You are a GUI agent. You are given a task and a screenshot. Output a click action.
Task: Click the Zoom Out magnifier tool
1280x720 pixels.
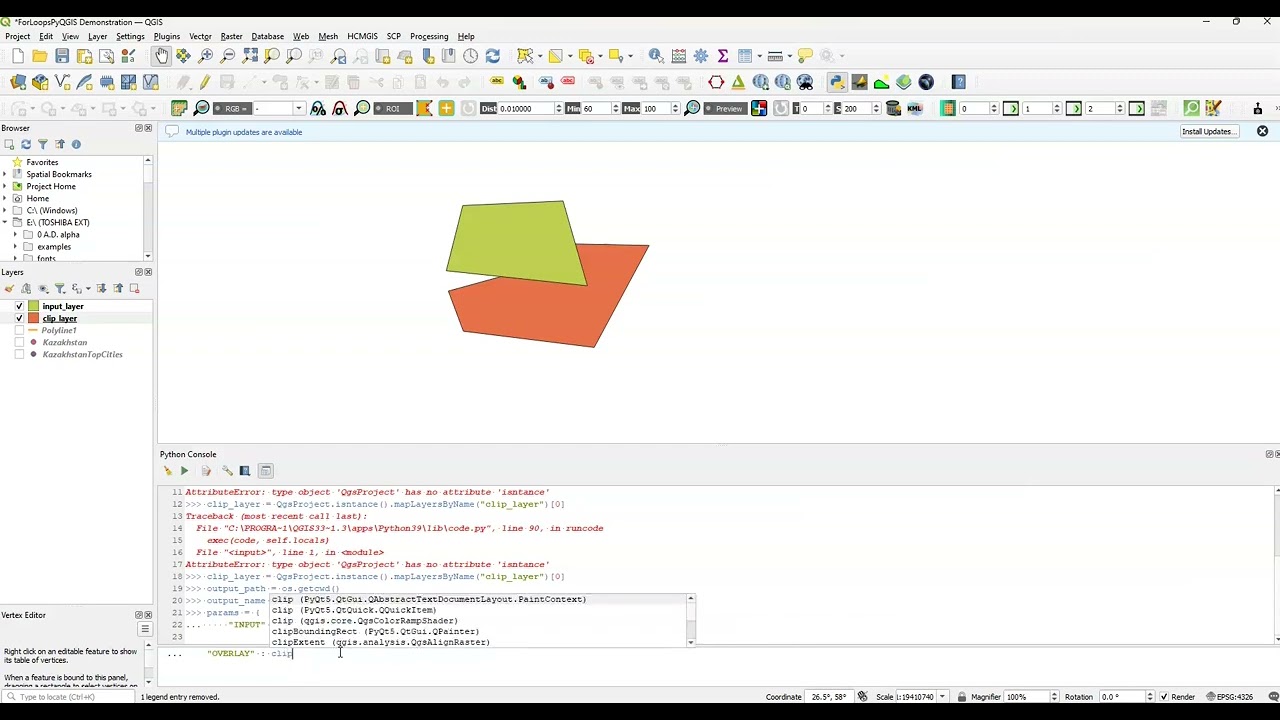pyautogui.click(x=228, y=56)
